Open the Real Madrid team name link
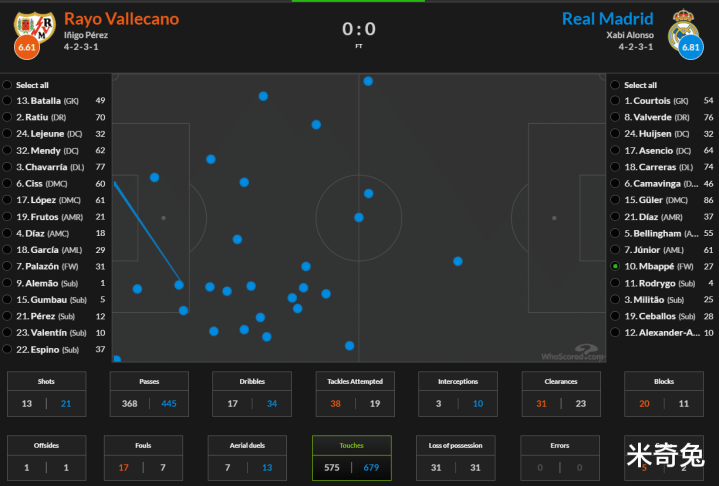Viewport: 719px width, 486px height. click(607, 18)
